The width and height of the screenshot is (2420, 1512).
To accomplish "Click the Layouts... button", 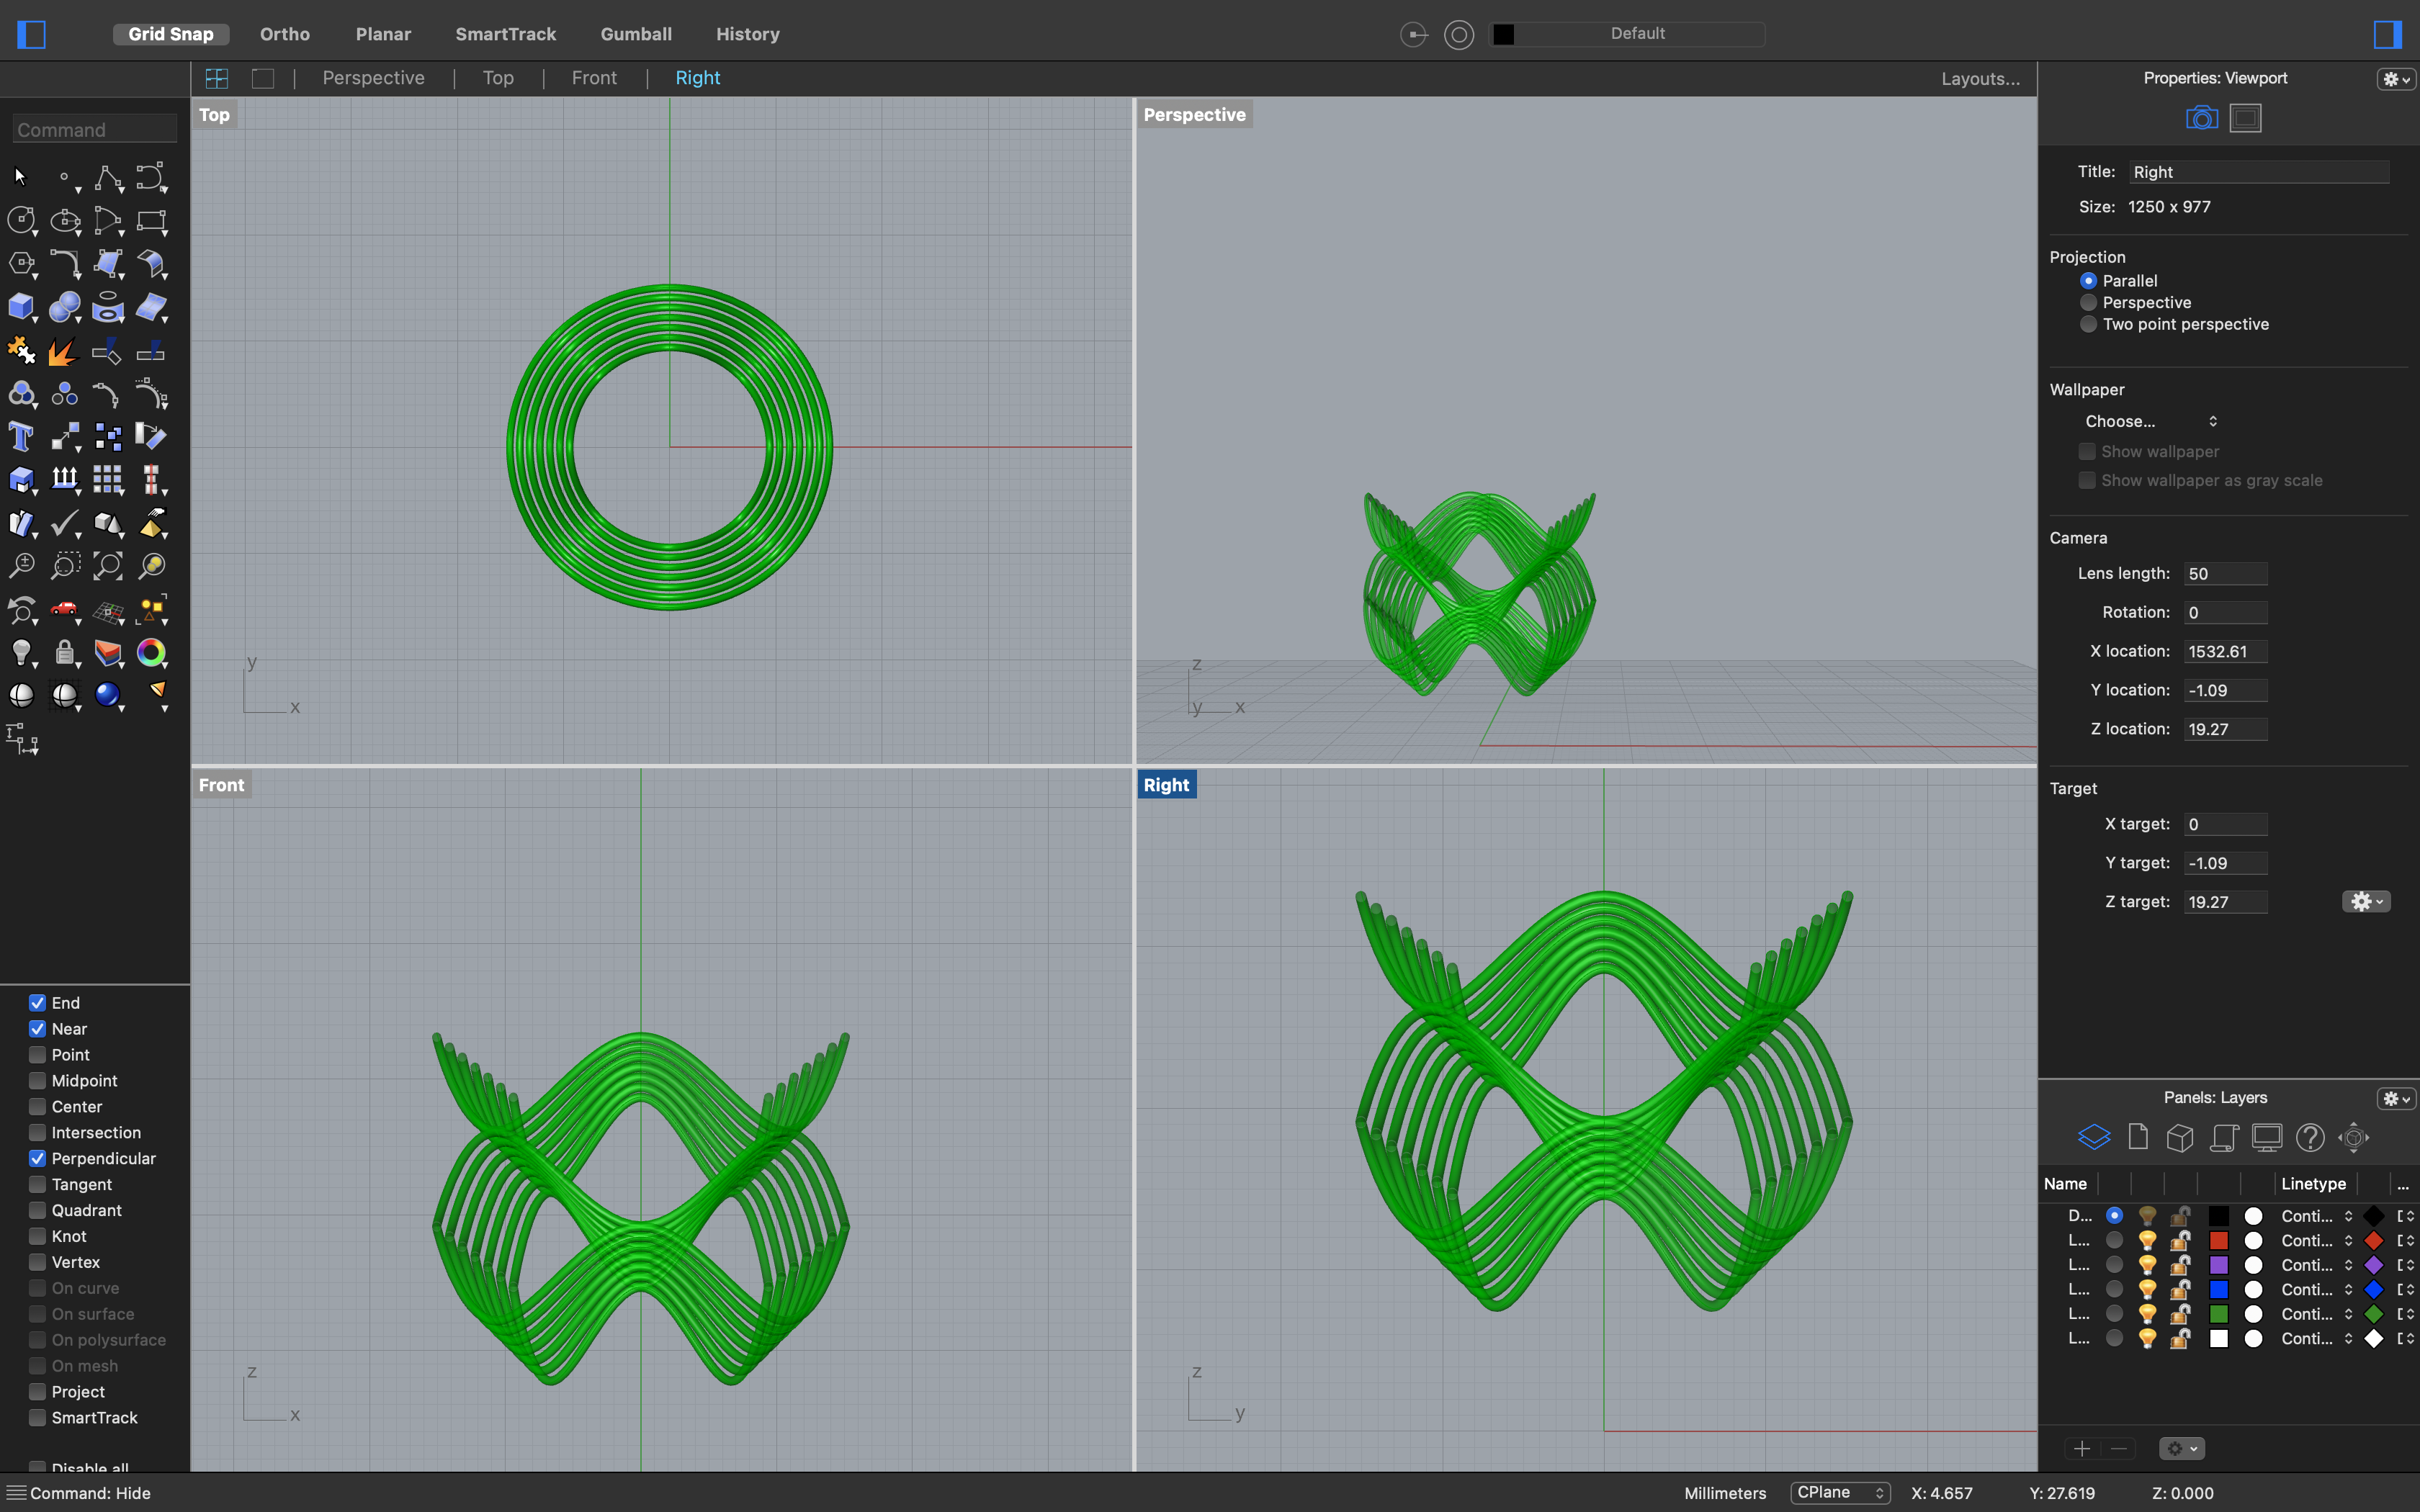I will point(1980,78).
